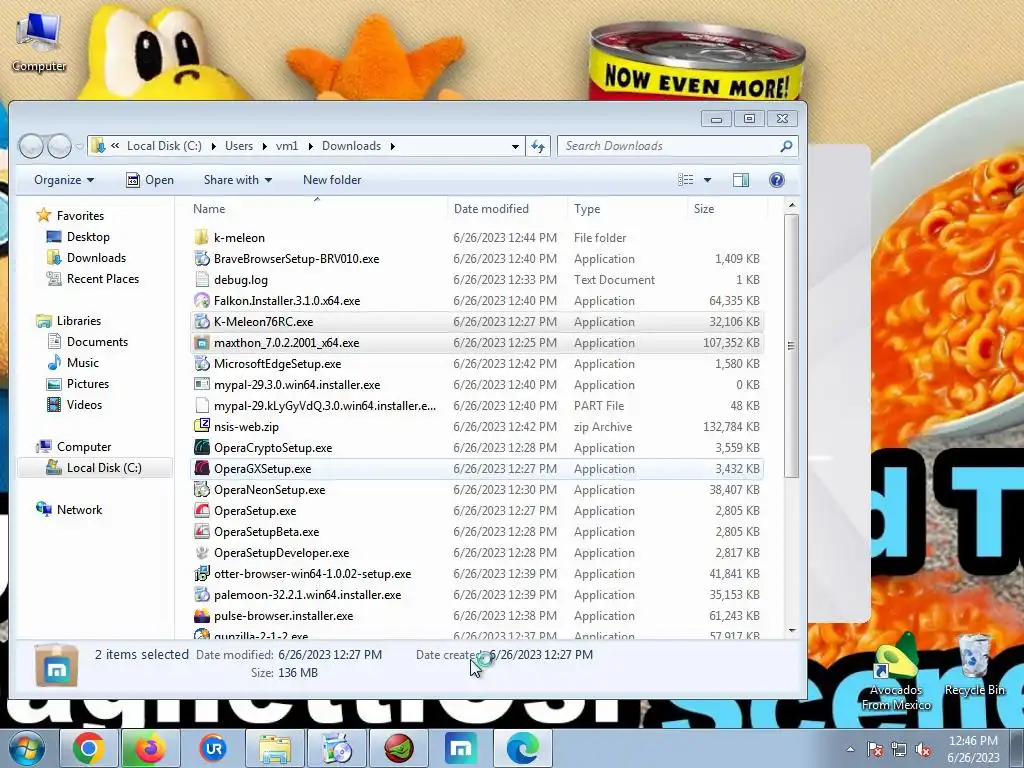This screenshot has width=1024, height=768.
Task: Open the Organize dropdown menu
Action: [x=63, y=180]
